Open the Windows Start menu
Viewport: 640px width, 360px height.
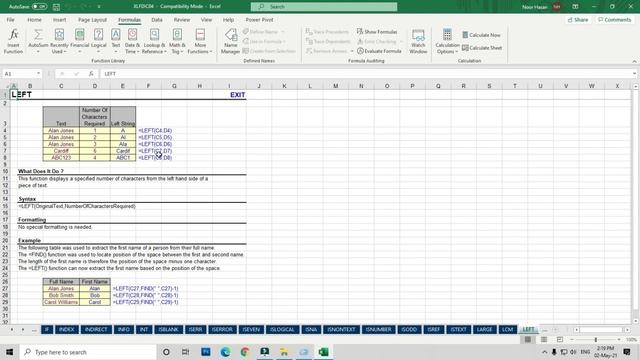pos(9,352)
